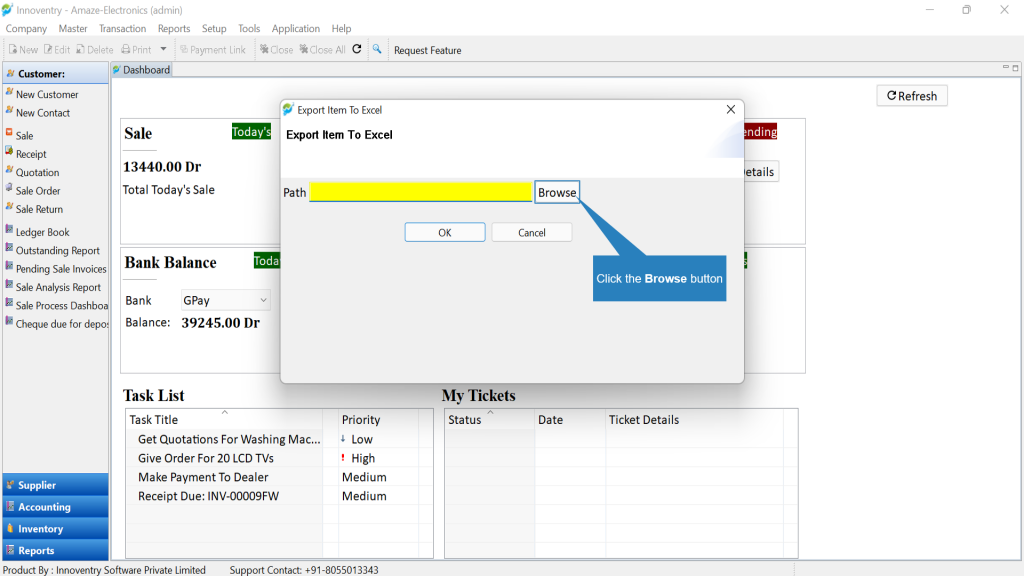Open the Bank GPay dropdown
Viewport: 1024px width, 576px height.
point(225,300)
